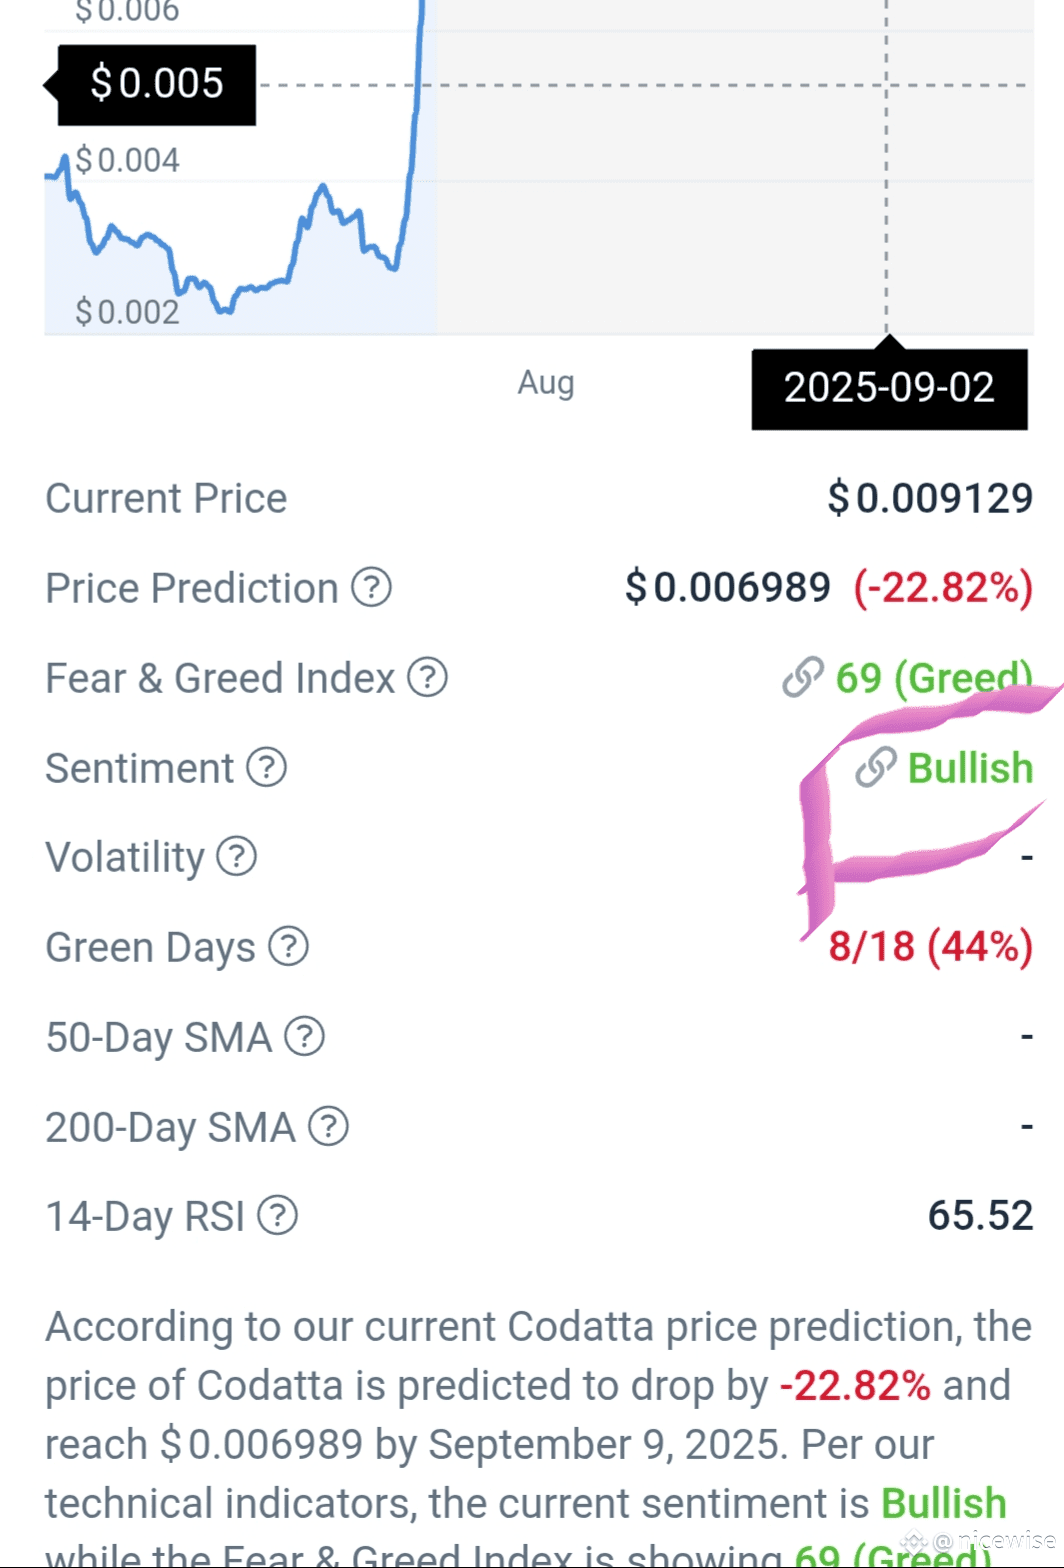1064x1568 pixels.
Task: Click the Aug label on chart axis
Action: [x=546, y=383]
